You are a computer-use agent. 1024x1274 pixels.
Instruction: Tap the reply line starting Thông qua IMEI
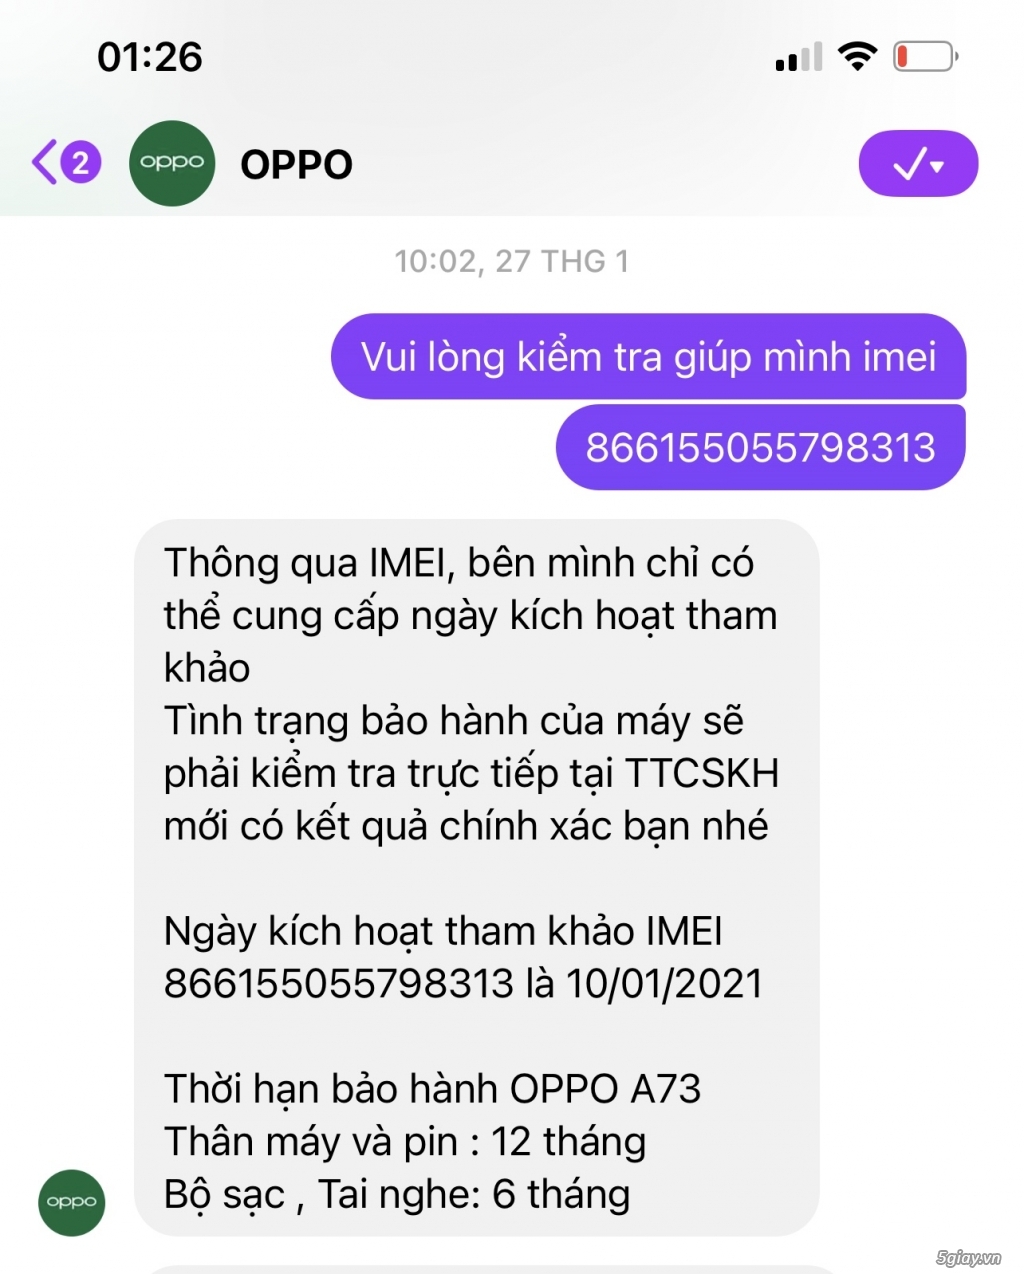pos(459,563)
